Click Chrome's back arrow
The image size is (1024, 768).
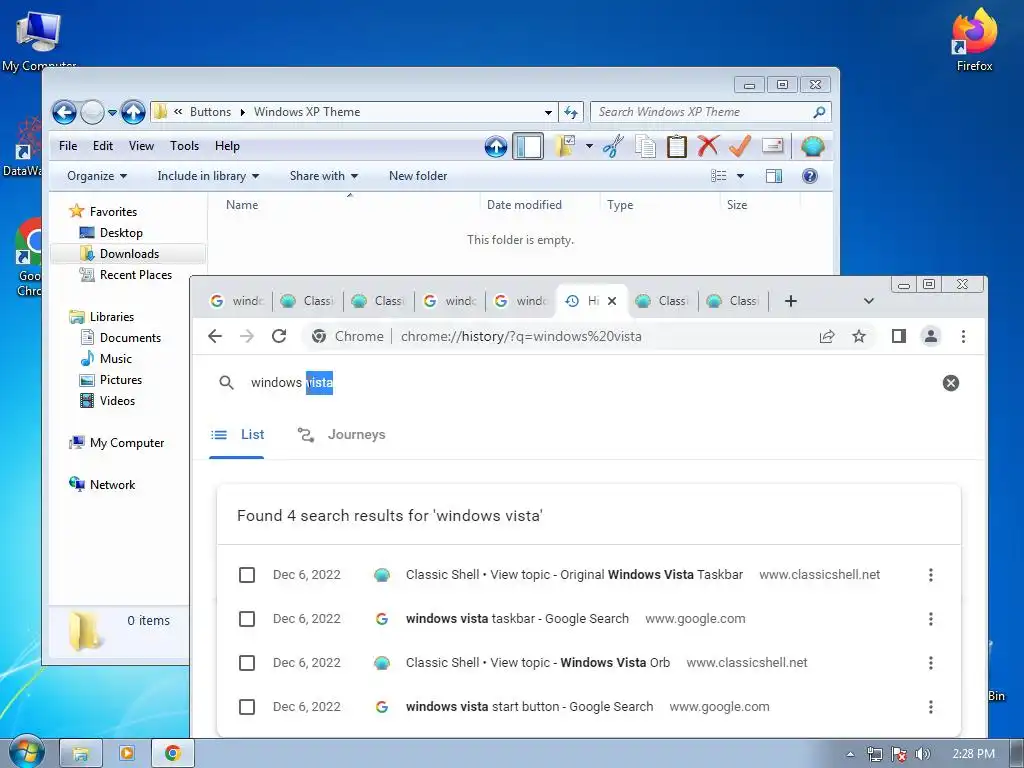tap(215, 336)
